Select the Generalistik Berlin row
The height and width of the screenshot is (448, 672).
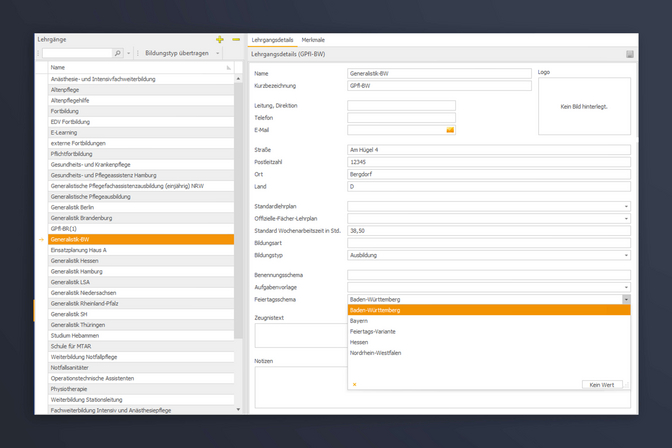[141, 207]
